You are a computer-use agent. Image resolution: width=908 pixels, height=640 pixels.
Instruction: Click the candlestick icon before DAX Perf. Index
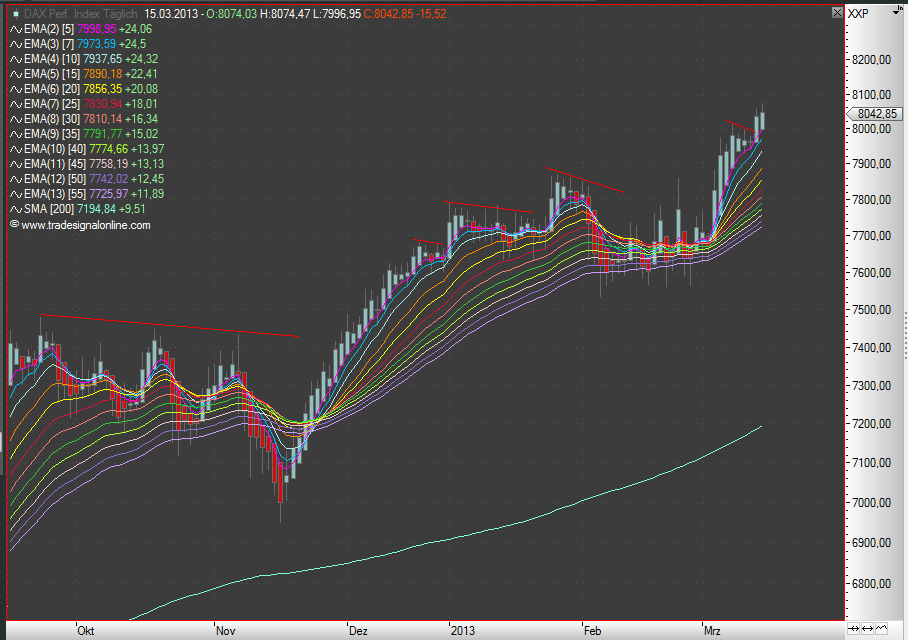15,14
